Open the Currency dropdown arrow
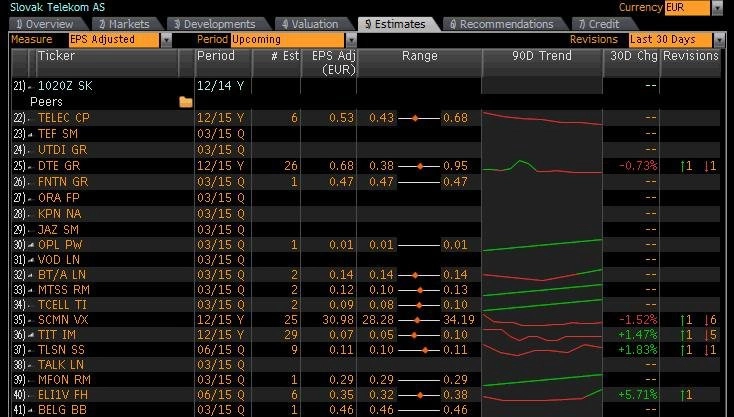 click(x=717, y=7)
